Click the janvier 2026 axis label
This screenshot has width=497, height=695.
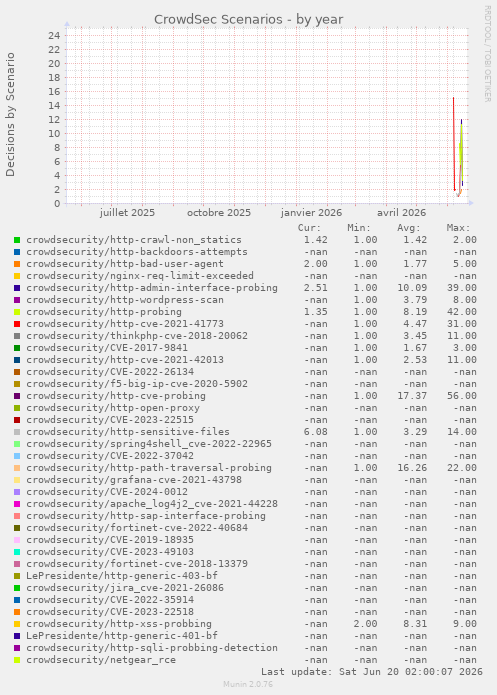[x=311, y=213]
